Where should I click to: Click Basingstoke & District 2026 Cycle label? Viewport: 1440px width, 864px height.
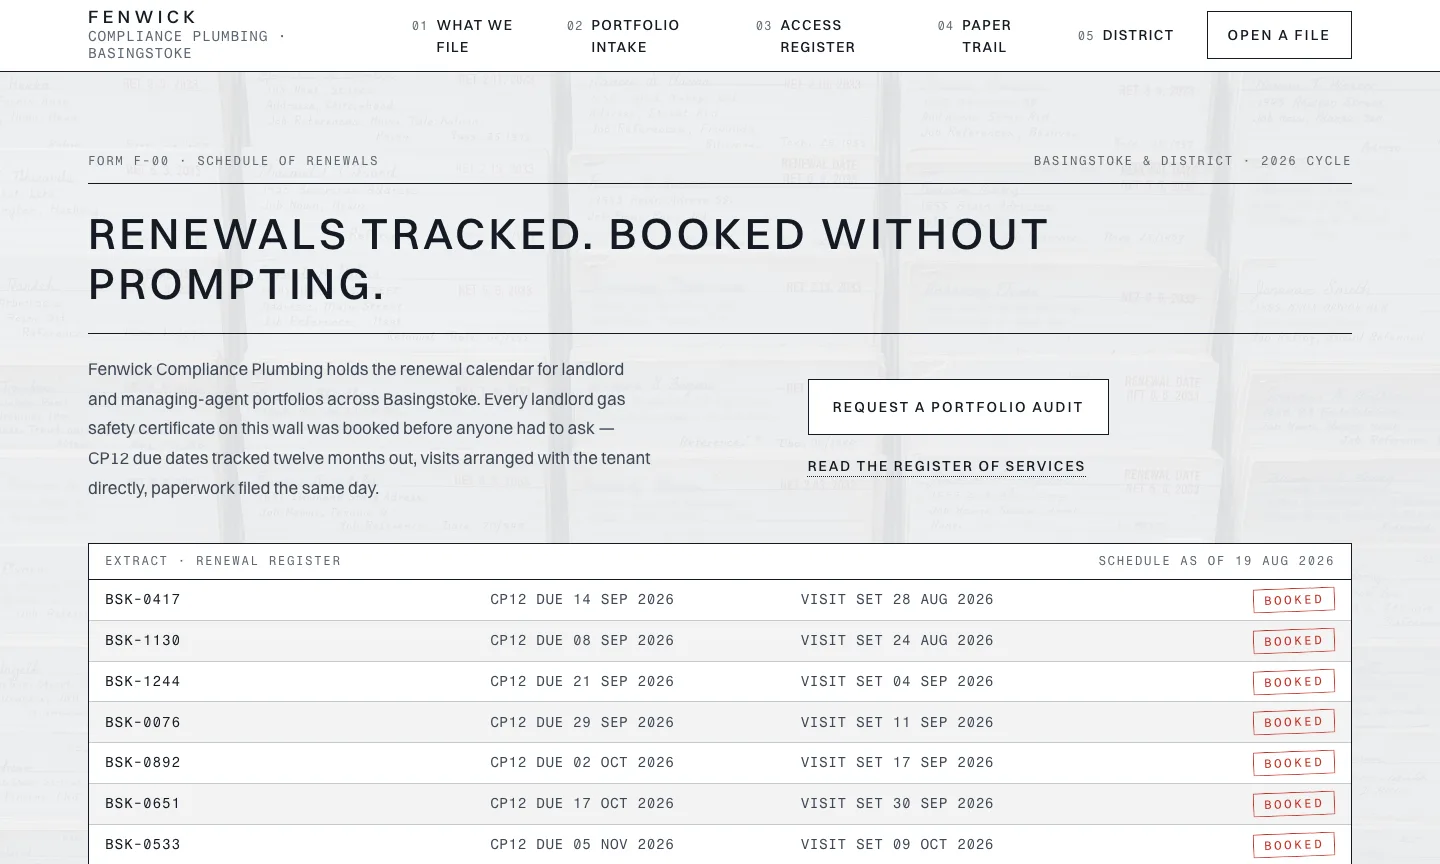1192,161
